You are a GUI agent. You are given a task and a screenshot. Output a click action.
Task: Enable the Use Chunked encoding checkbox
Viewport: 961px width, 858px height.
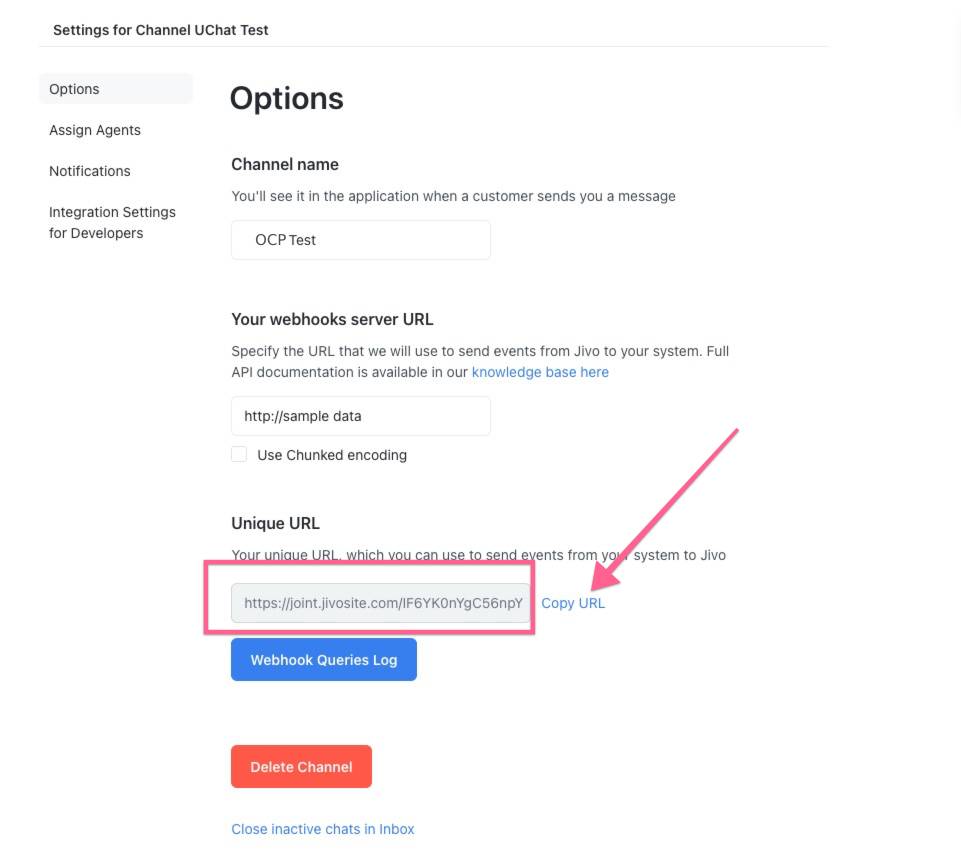coord(239,454)
